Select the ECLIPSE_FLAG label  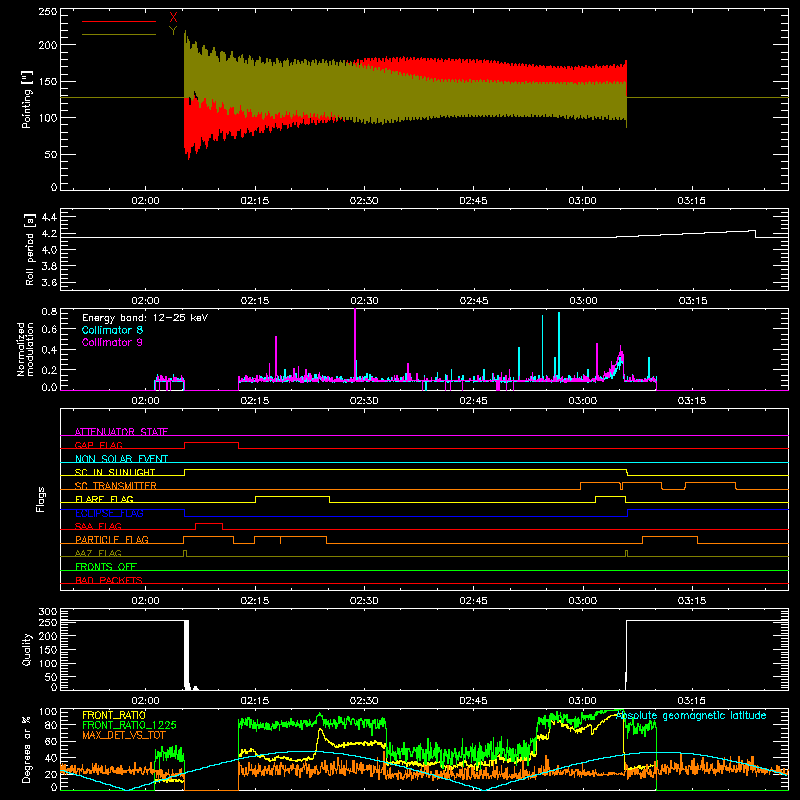coord(109,513)
